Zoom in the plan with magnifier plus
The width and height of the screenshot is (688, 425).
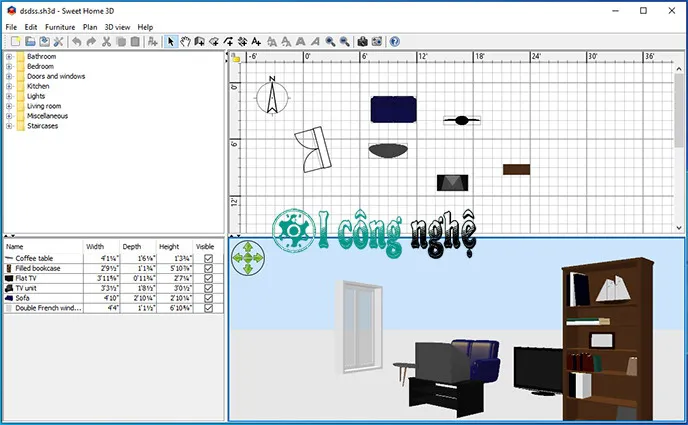tap(330, 42)
